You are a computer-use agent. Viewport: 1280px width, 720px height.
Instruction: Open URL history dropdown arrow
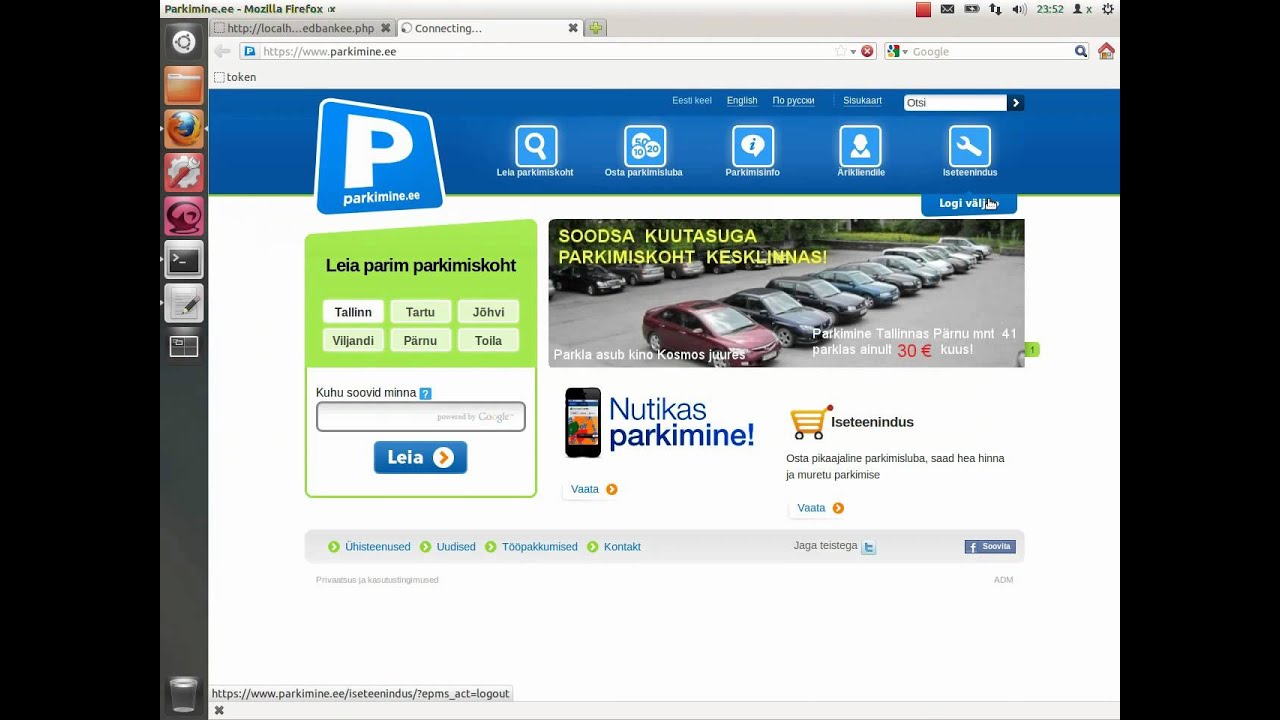click(x=853, y=51)
